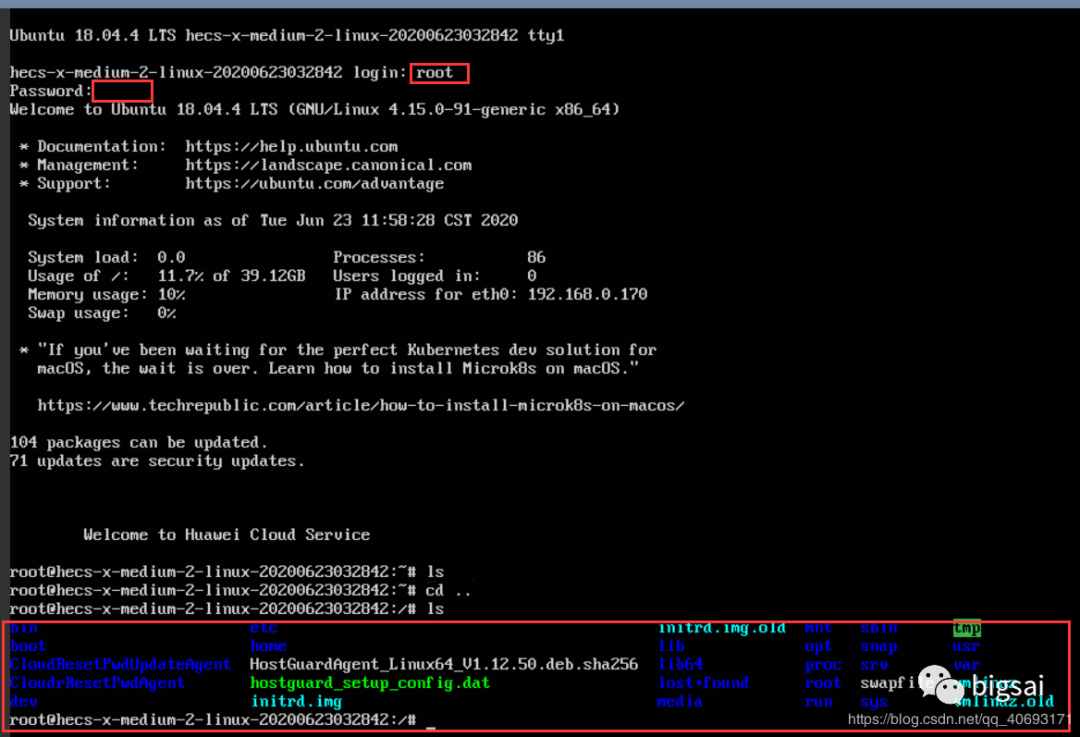Screen dimensions: 1080x737
Task: Click the 'etc' directory name
Action: click(264, 628)
